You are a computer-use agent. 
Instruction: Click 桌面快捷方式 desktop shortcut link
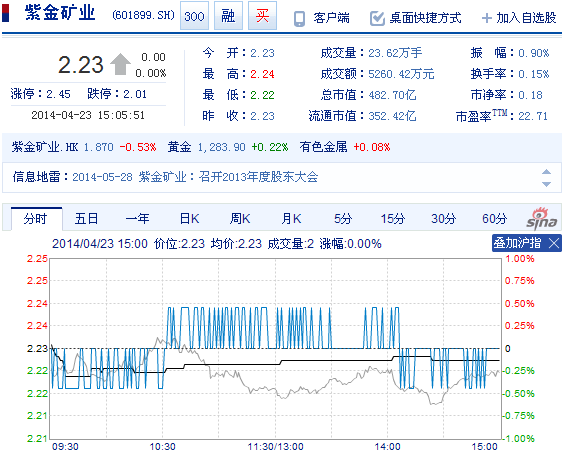(x=425, y=18)
